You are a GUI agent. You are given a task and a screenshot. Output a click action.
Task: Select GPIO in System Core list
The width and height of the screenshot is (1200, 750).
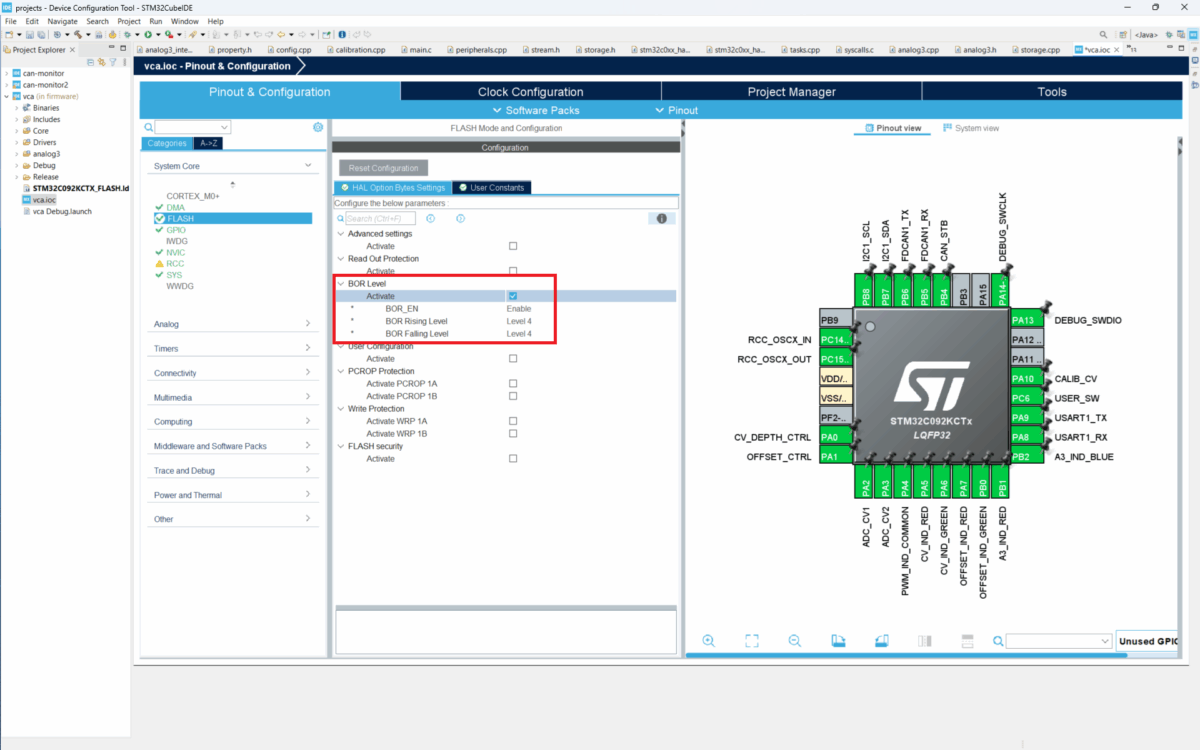[176, 230]
